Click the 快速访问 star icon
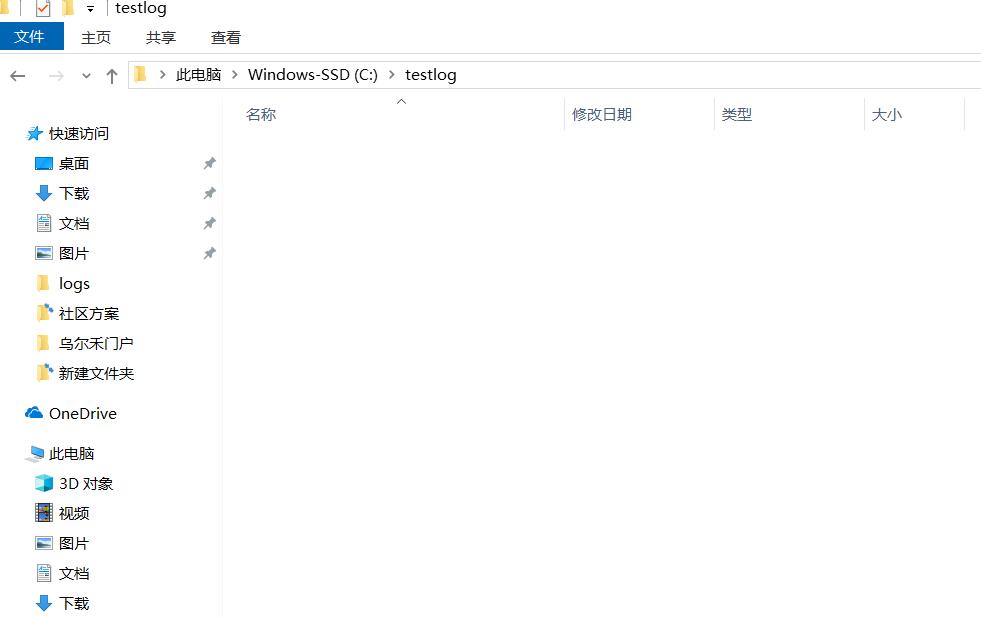 (x=34, y=133)
